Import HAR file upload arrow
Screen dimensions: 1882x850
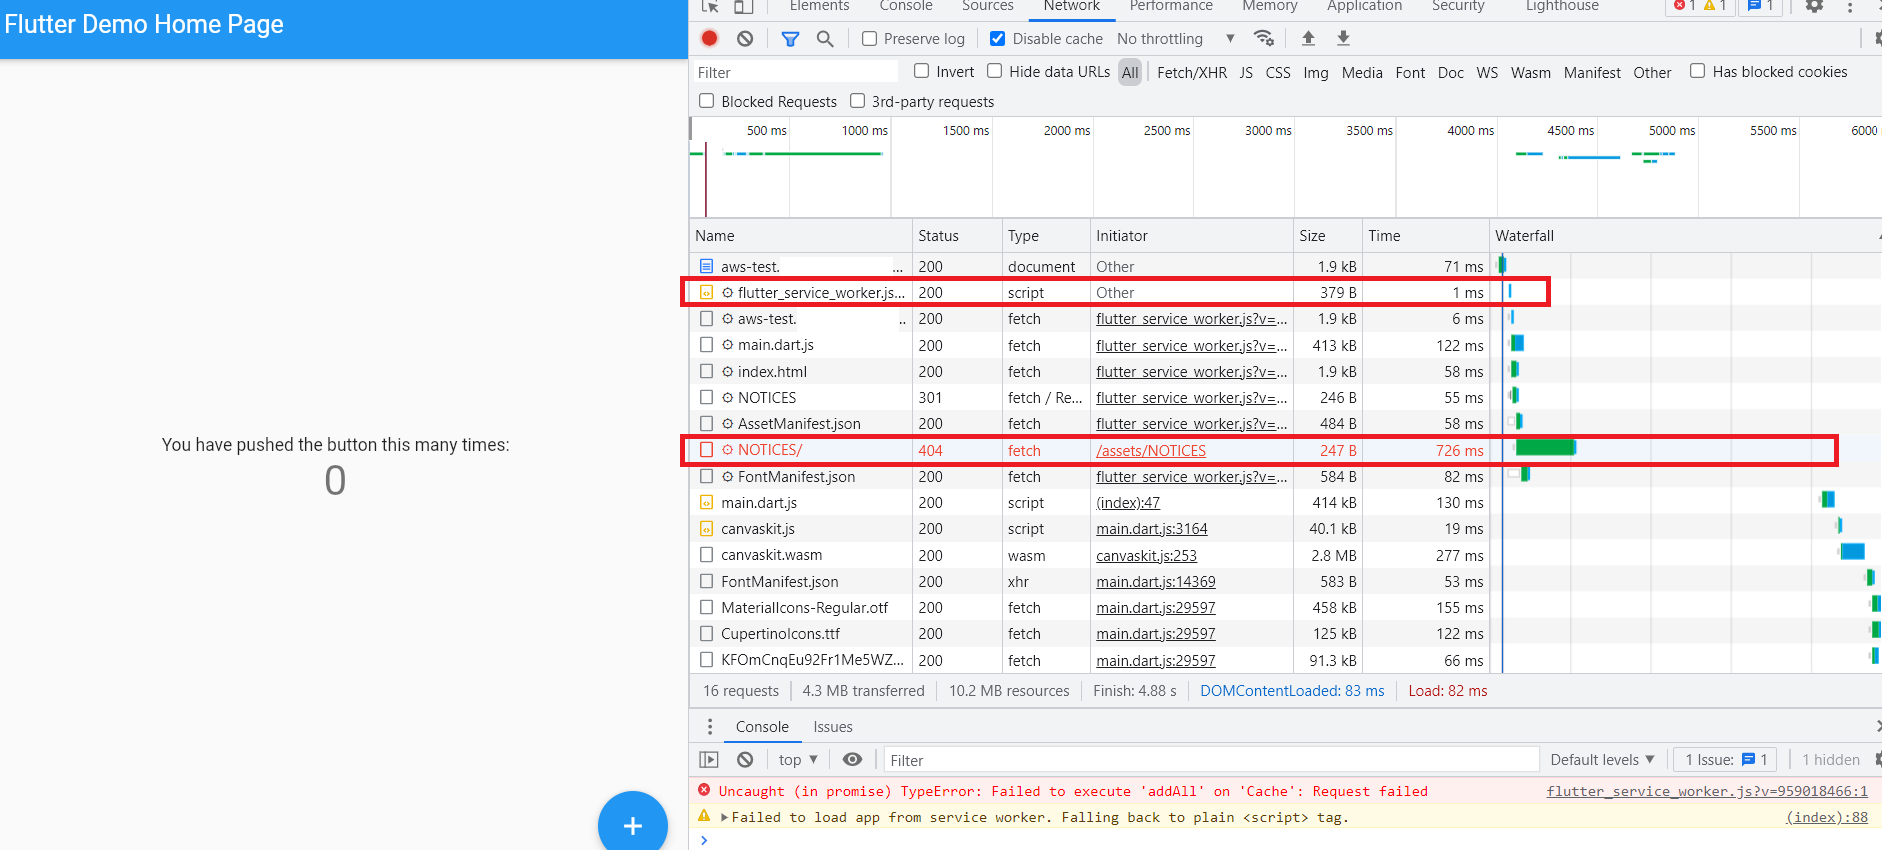click(x=1308, y=38)
